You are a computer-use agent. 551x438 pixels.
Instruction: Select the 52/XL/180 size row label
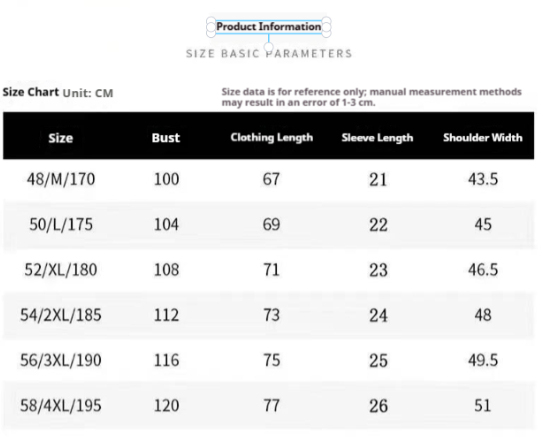click(61, 270)
